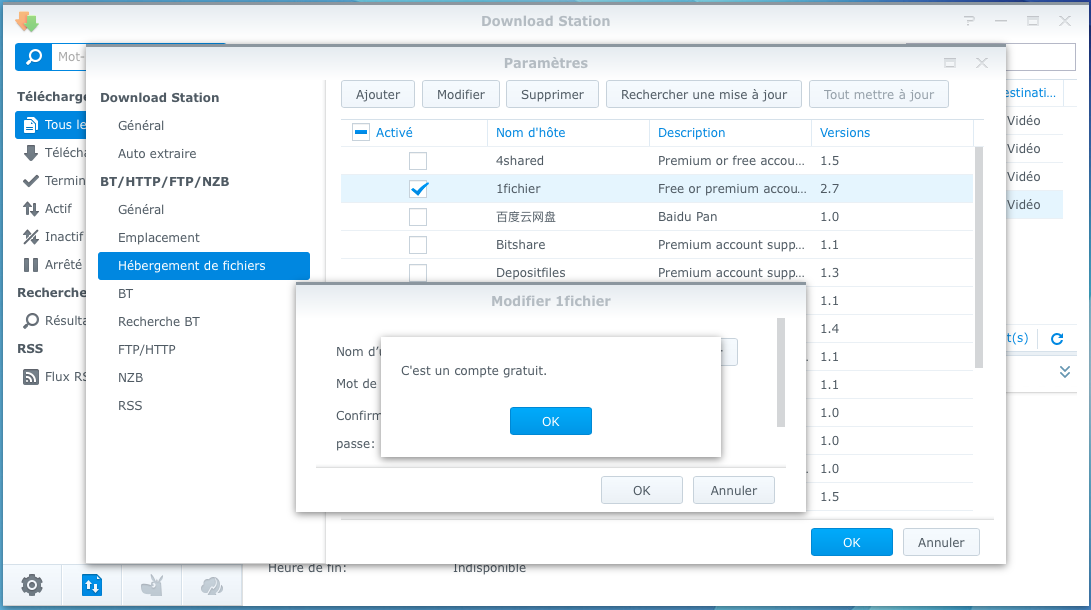
Task: Cancel the Modifier 1fichier dialog
Action: [x=733, y=490]
